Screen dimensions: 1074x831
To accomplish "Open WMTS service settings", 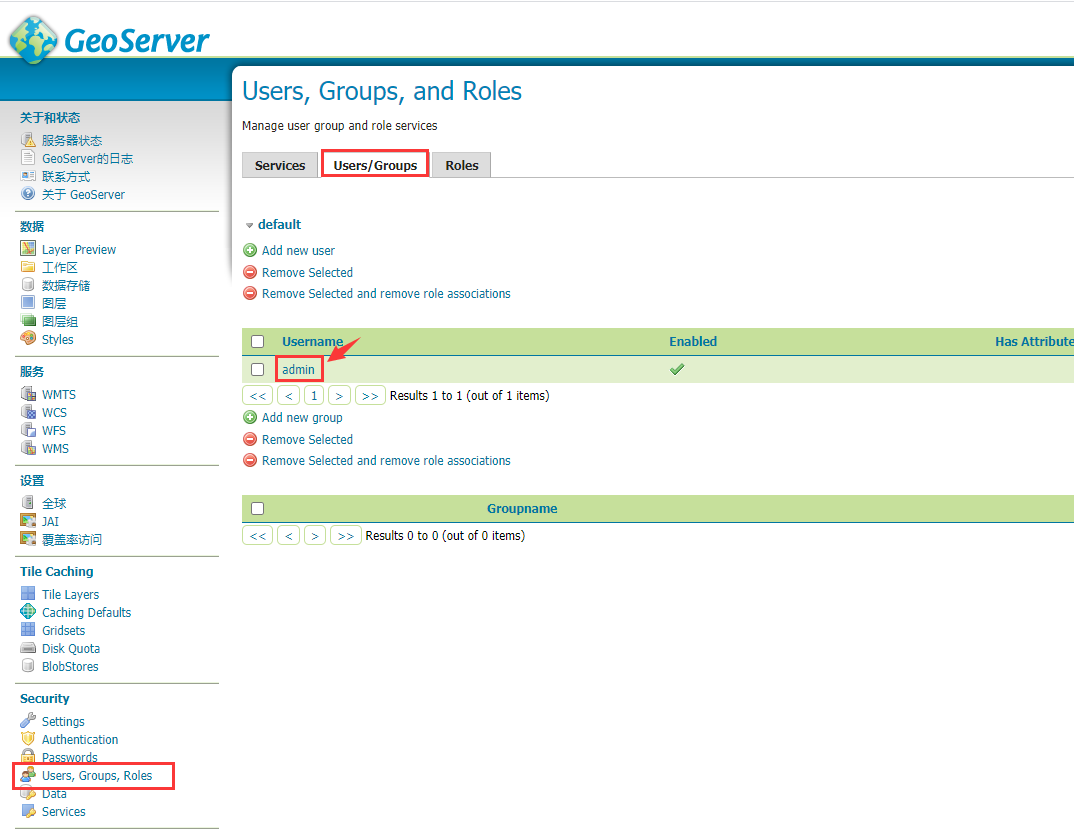I will click(60, 394).
